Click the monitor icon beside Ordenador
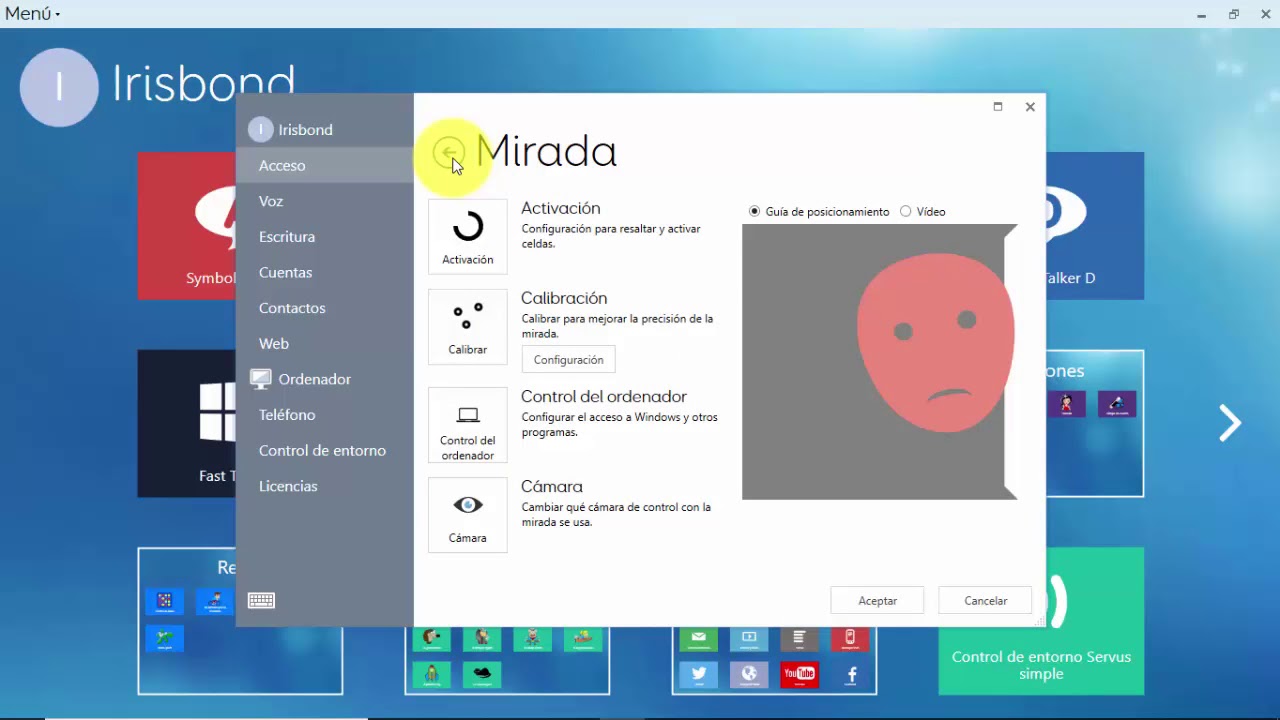The width and height of the screenshot is (1280, 720). click(x=261, y=379)
